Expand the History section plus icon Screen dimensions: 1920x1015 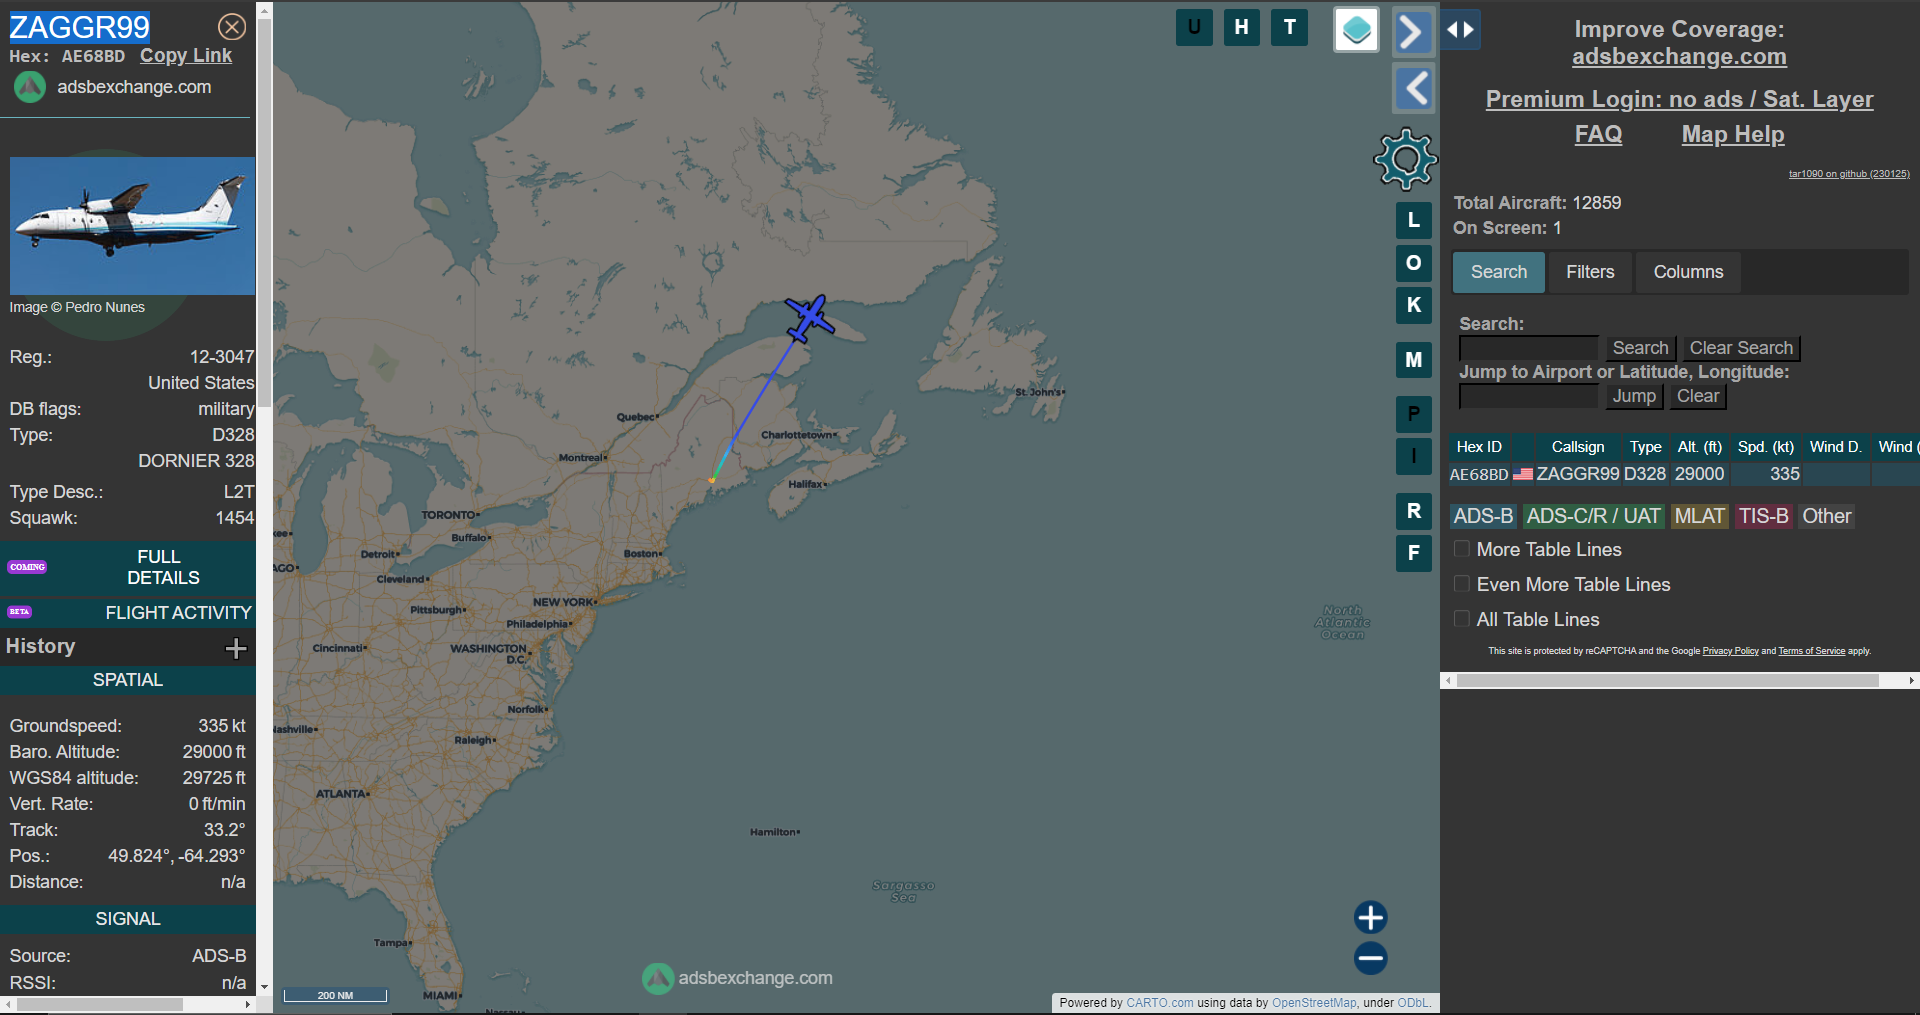coord(236,648)
